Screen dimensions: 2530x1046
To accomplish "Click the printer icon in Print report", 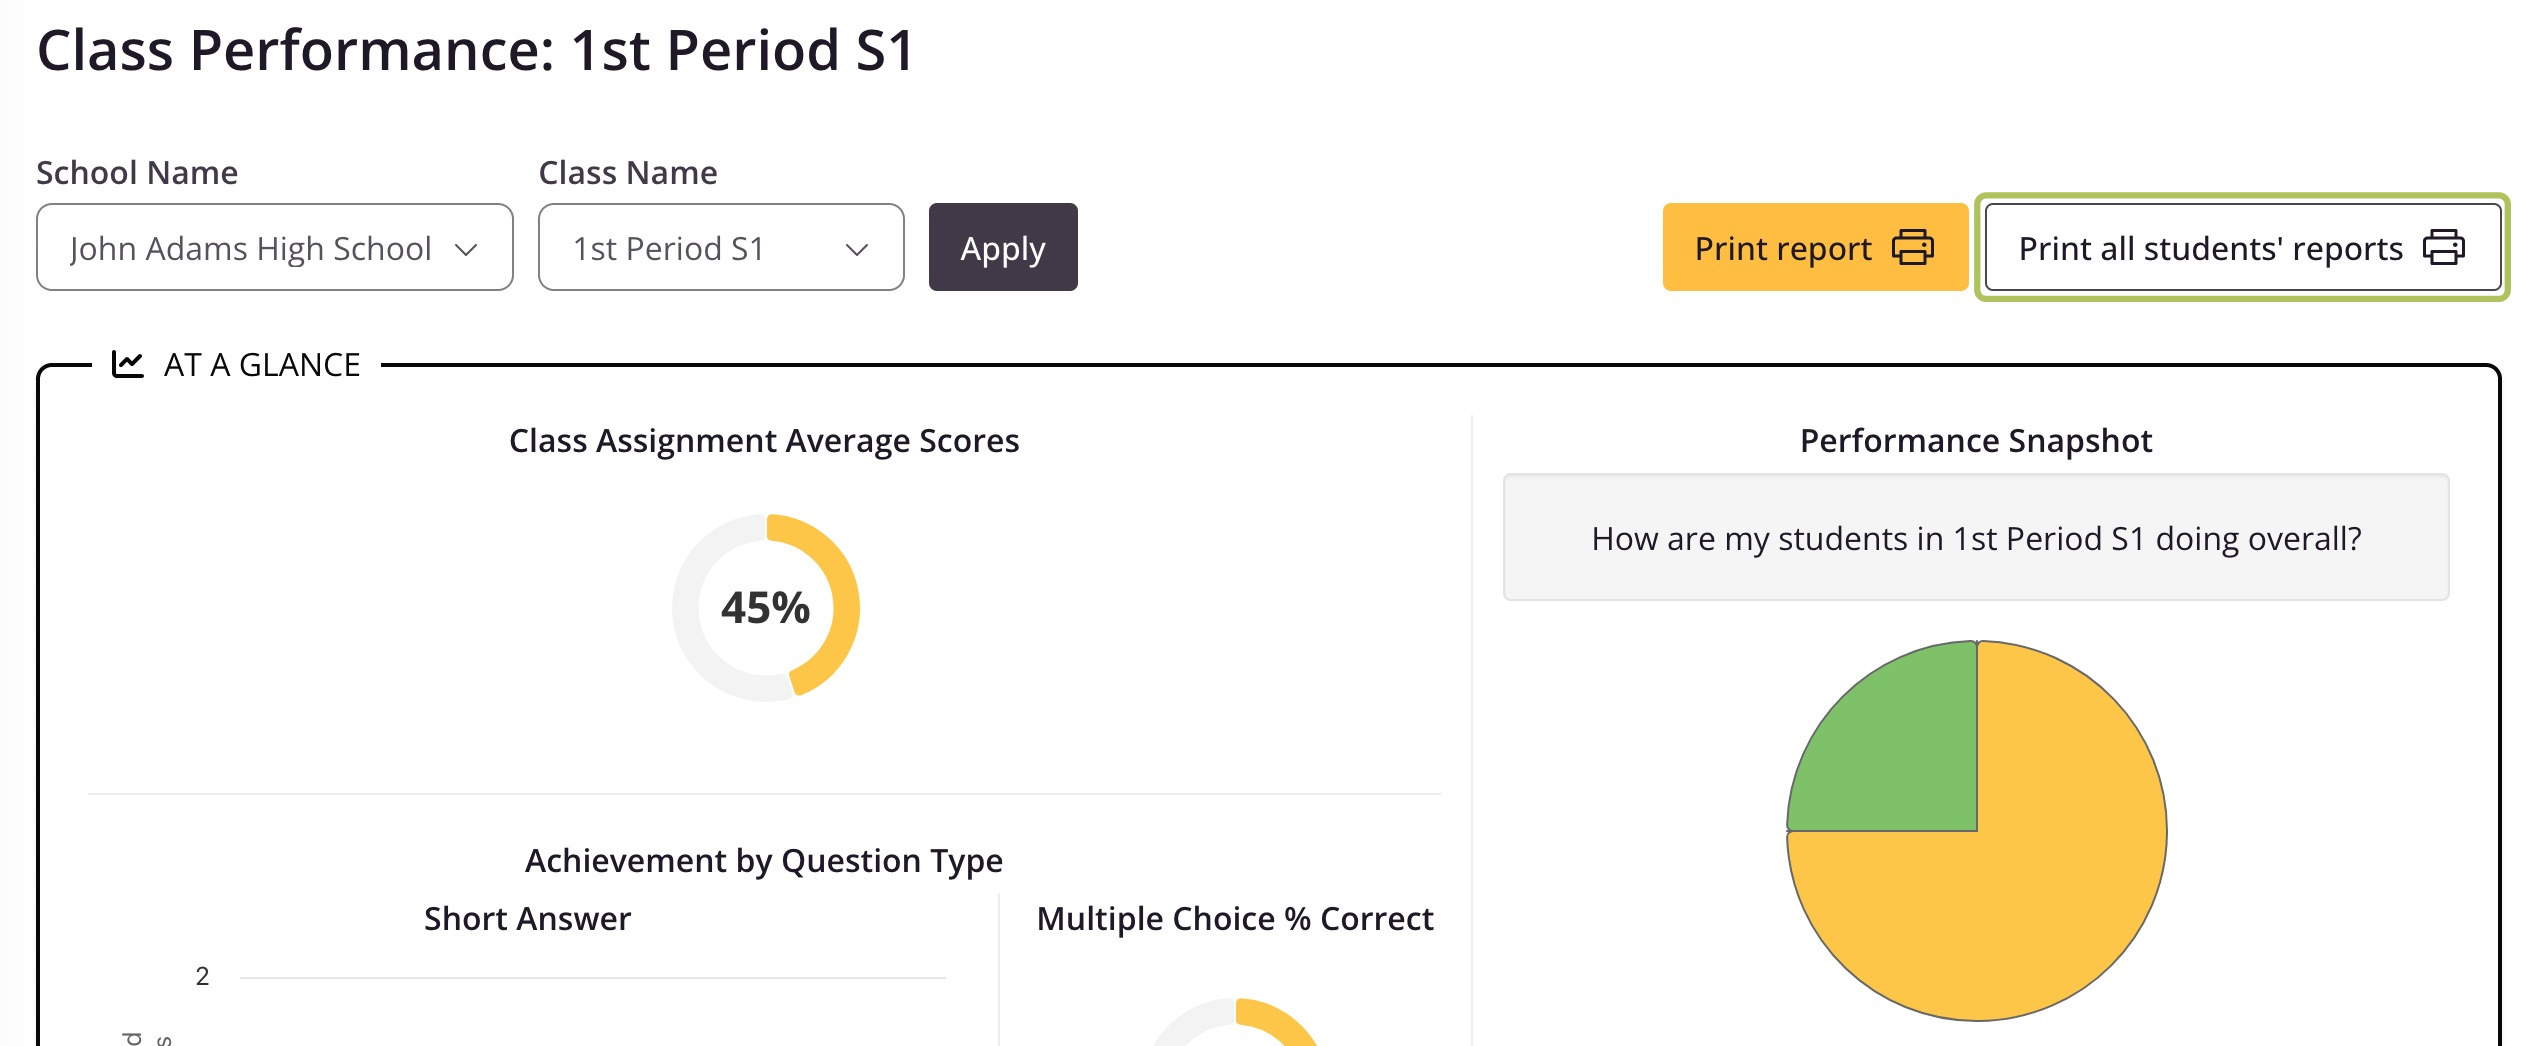I will point(1912,247).
